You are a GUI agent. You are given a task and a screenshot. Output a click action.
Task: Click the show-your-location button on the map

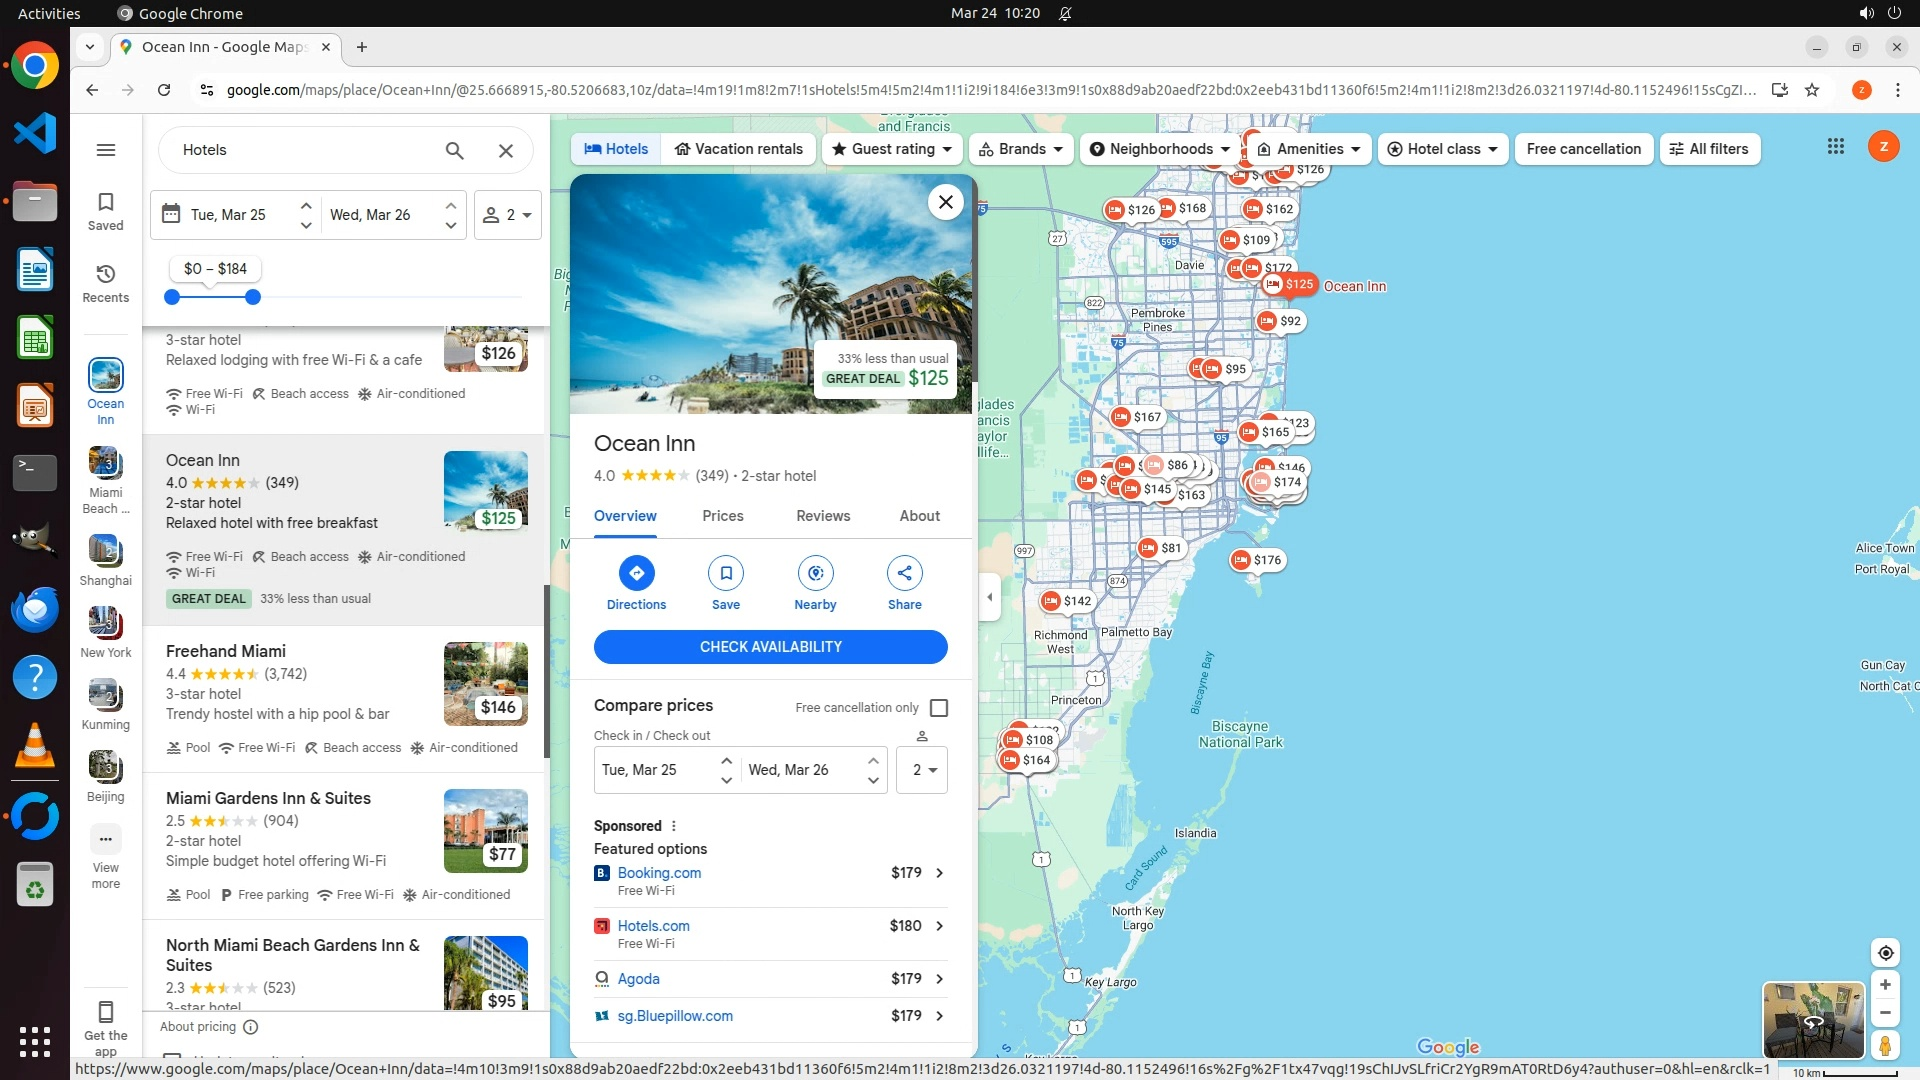1885,953
